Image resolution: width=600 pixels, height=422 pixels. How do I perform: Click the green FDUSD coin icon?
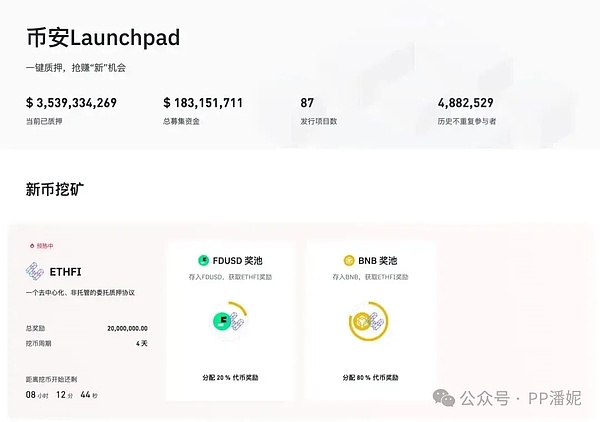[x=205, y=259]
